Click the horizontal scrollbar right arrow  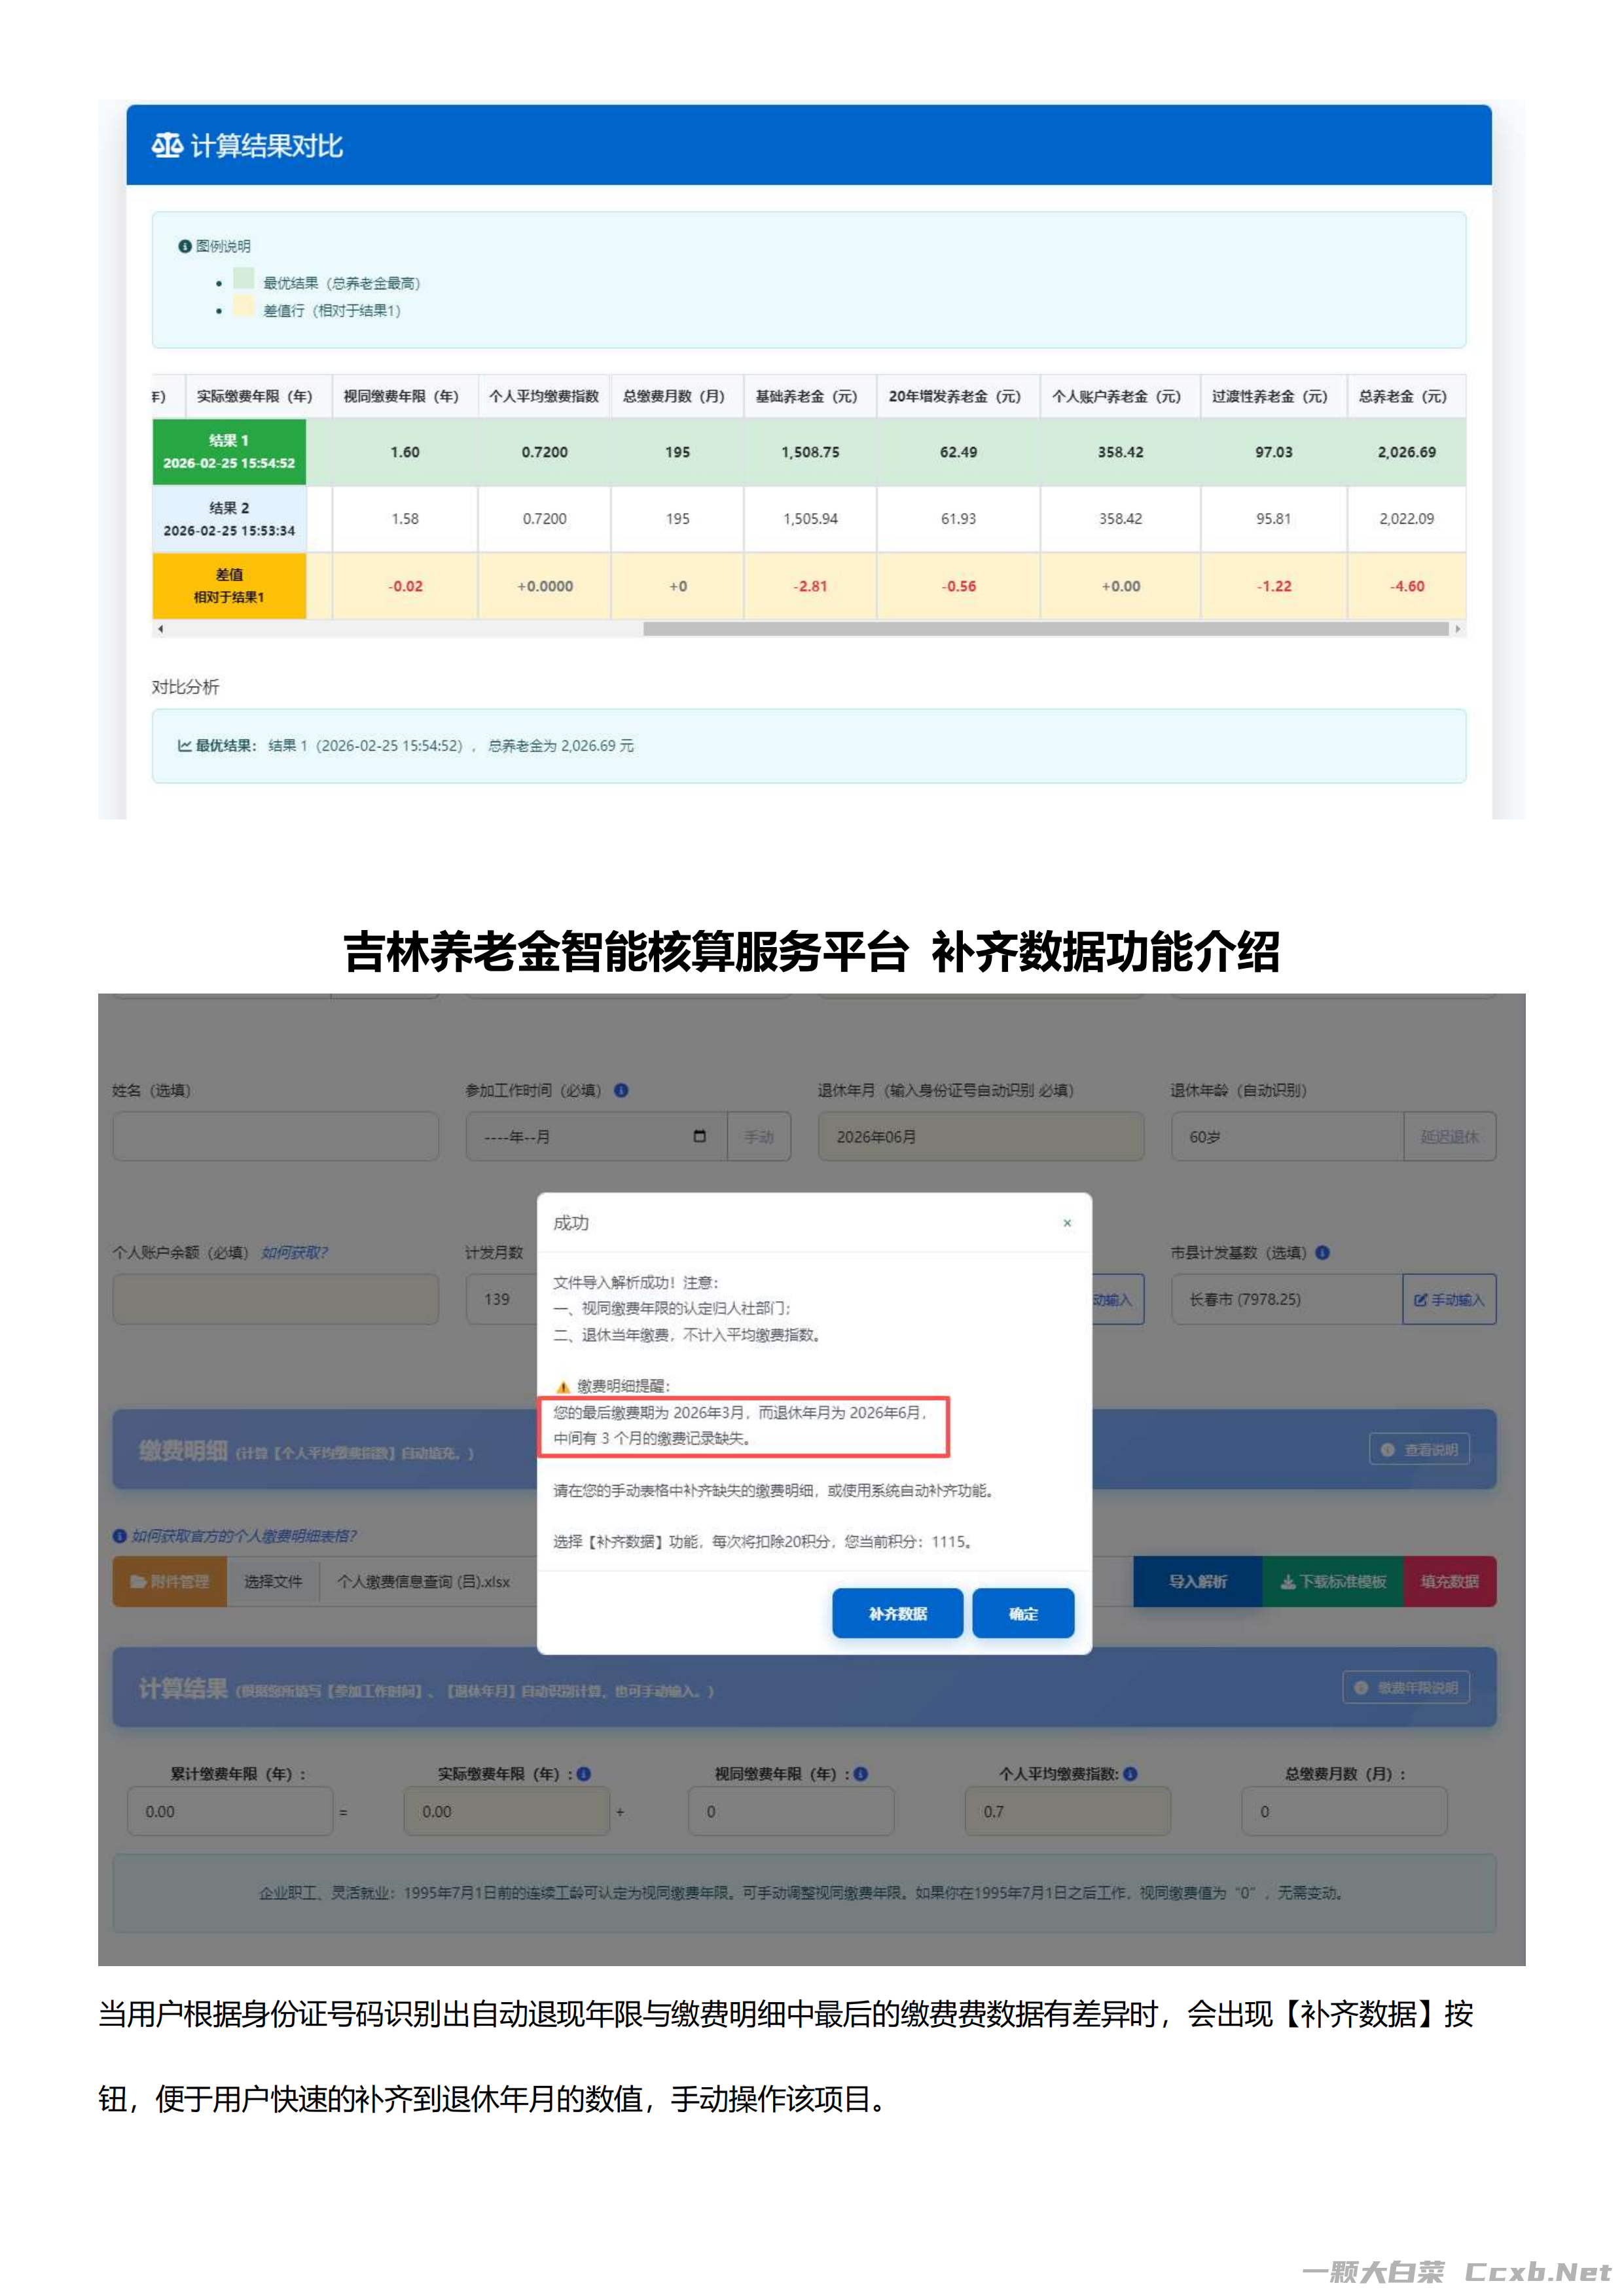click(1457, 629)
